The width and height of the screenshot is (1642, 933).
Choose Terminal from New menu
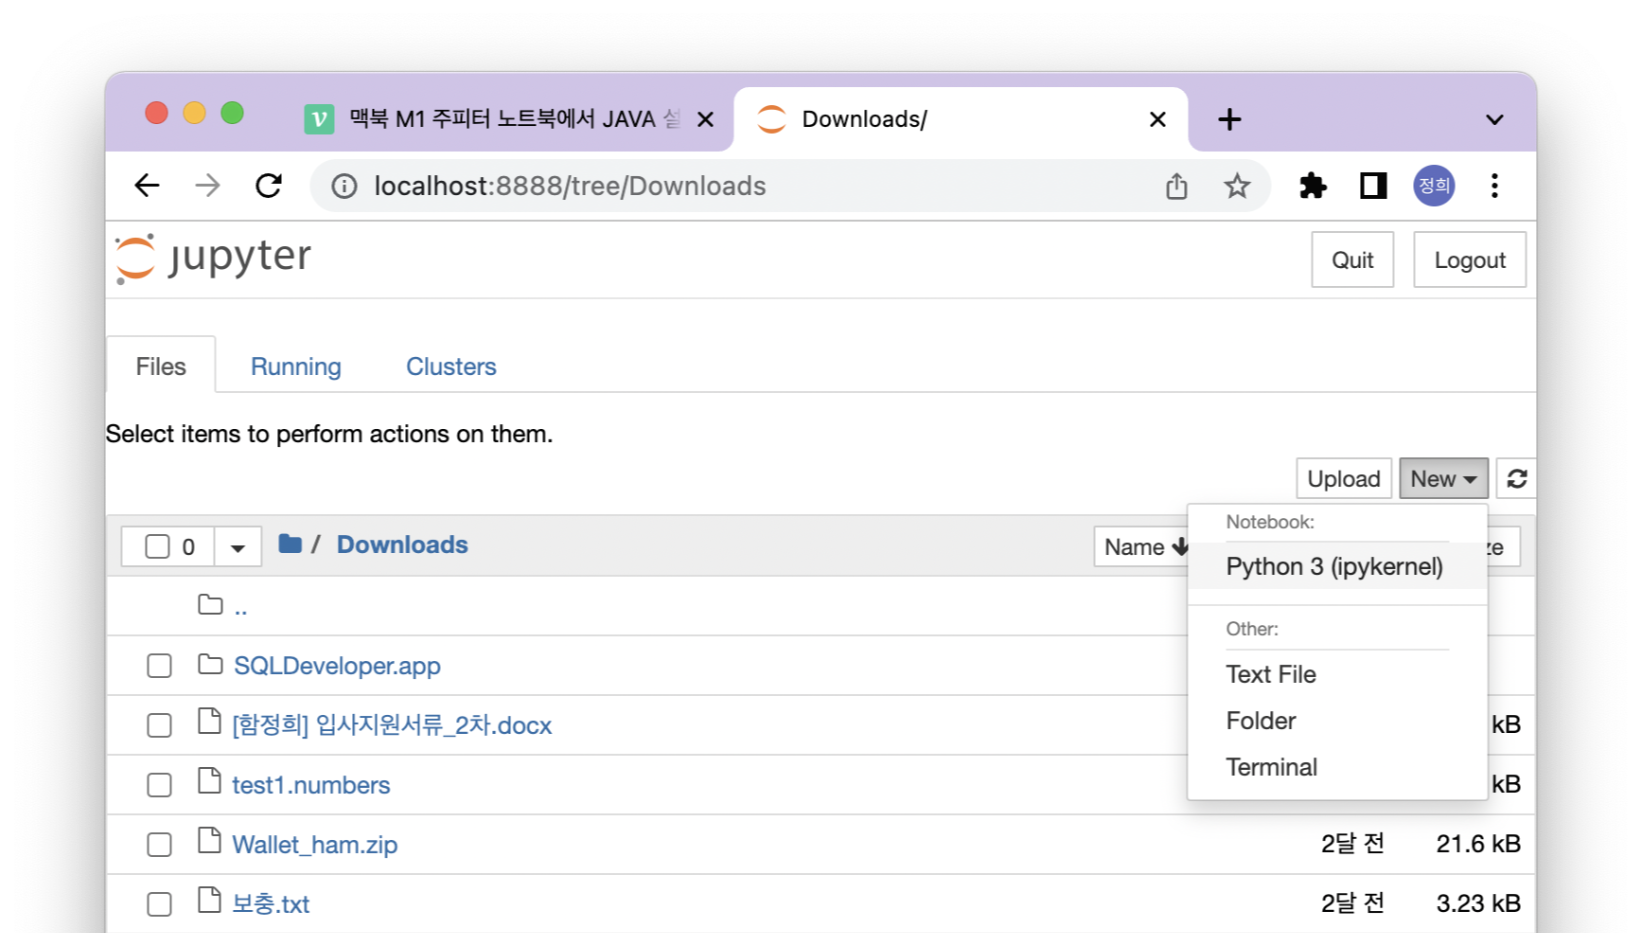[x=1336, y=767]
